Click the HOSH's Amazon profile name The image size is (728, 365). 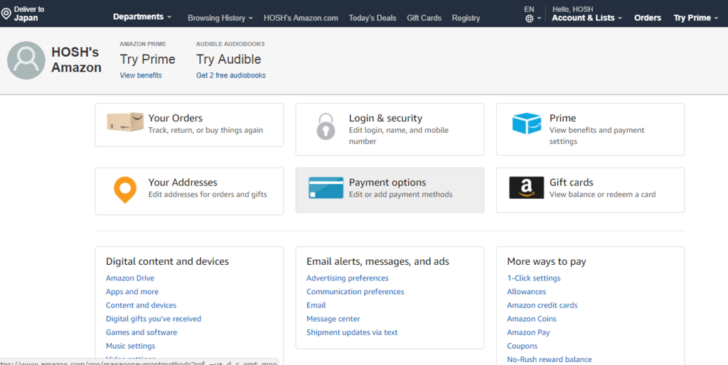click(x=76, y=59)
